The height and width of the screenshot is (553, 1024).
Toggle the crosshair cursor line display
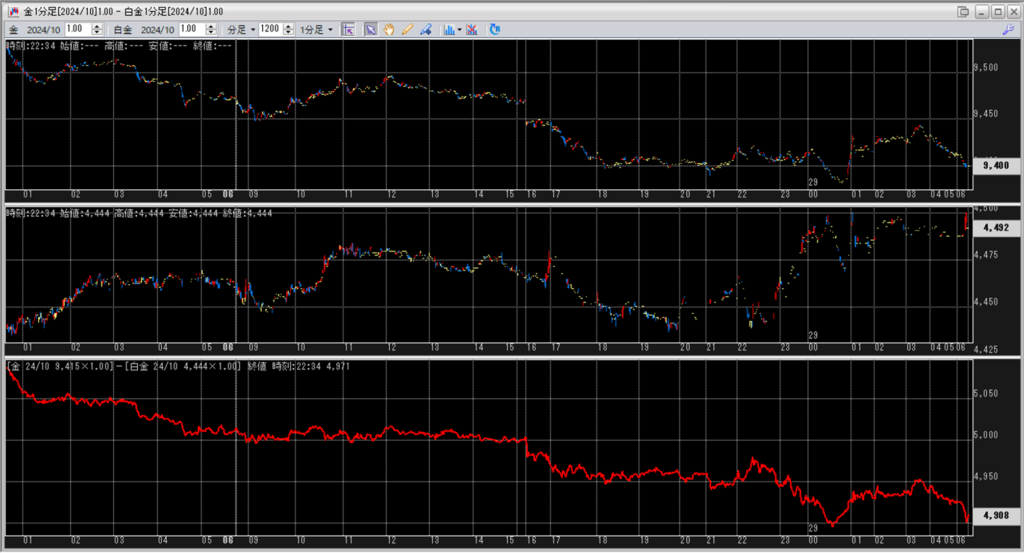(x=348, y=29)
